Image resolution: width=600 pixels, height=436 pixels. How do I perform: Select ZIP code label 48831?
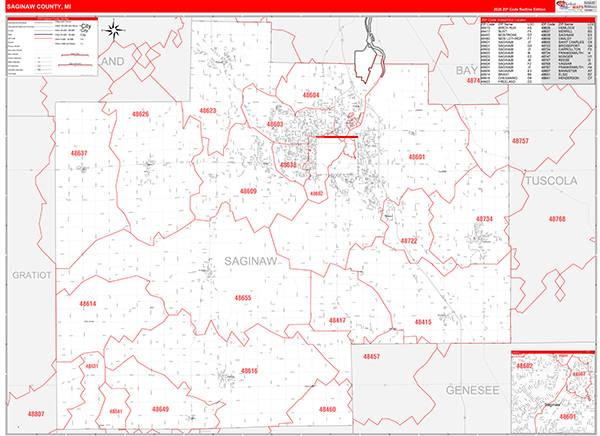click(92, 366)
